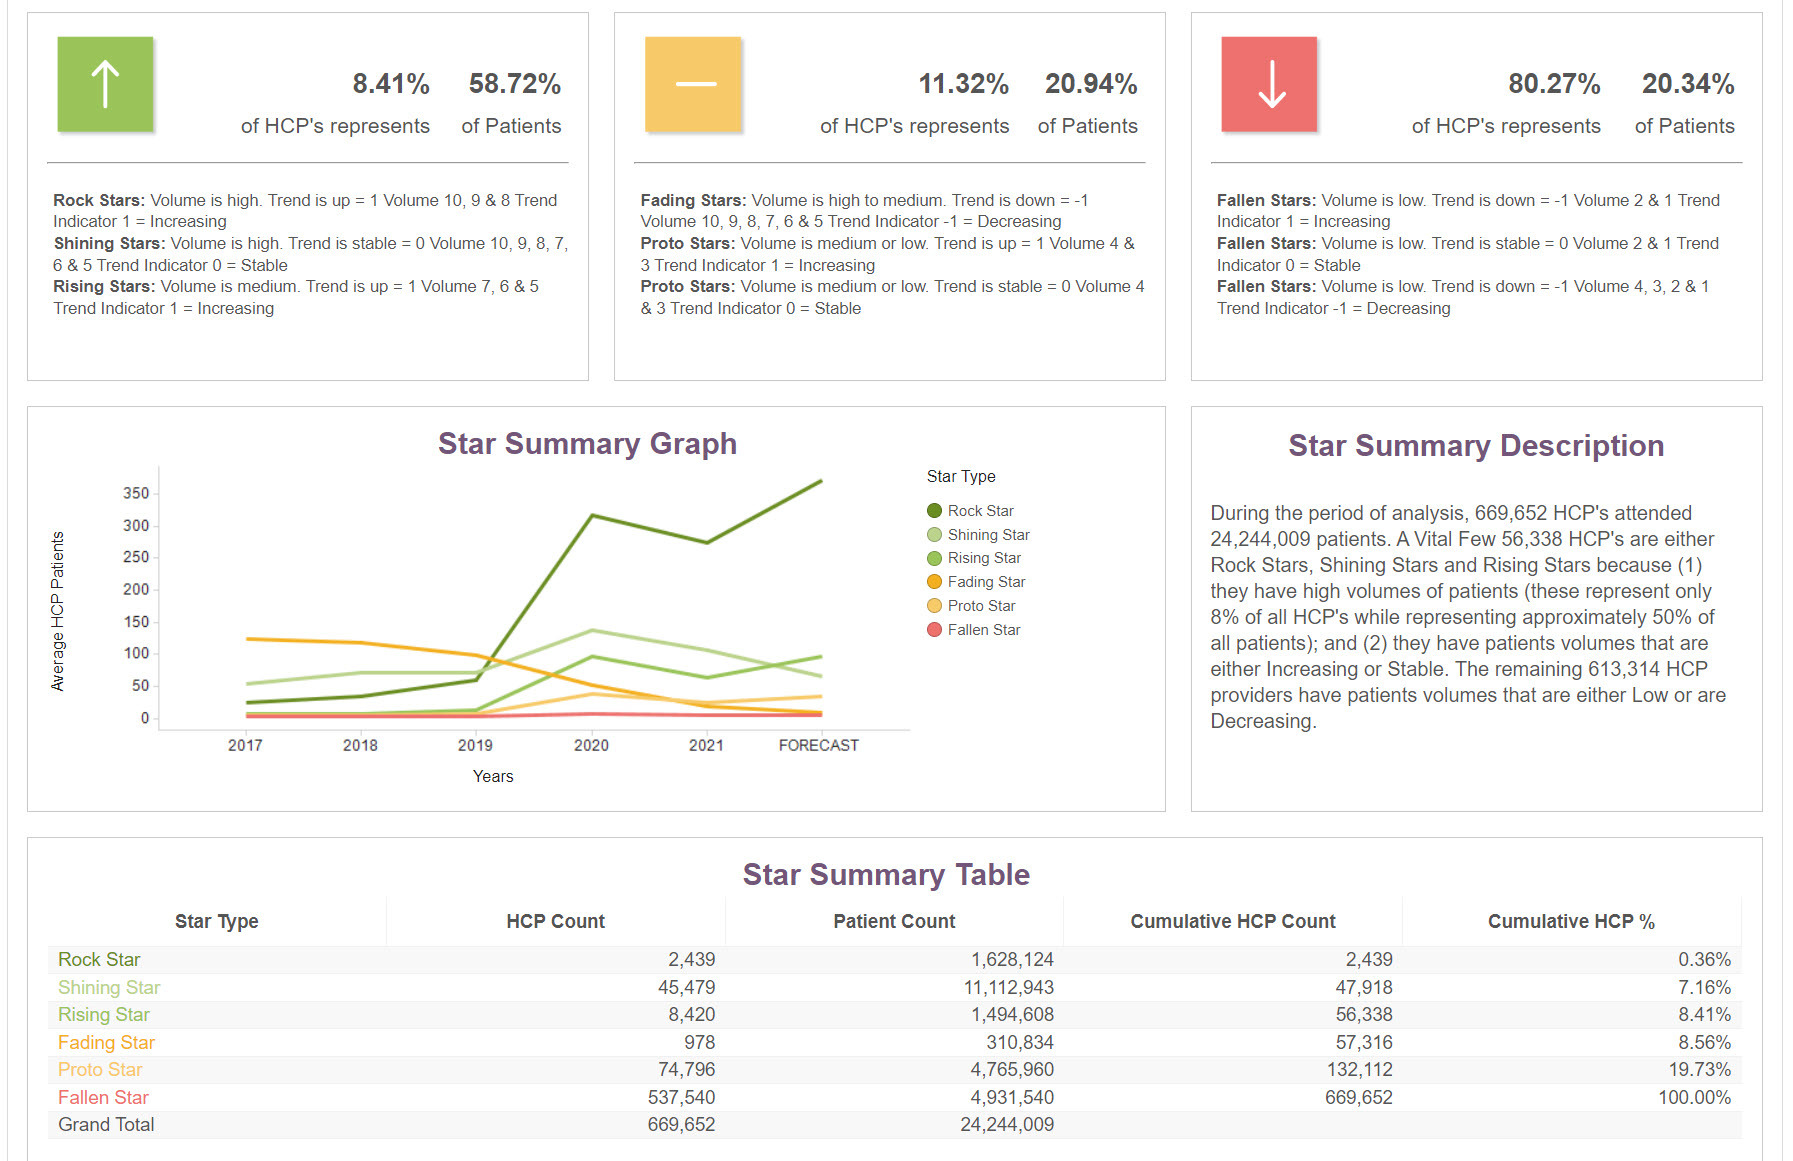
Task: Open the Rock Star table row label
Action: pyautogui.click(x=99, y=959)
